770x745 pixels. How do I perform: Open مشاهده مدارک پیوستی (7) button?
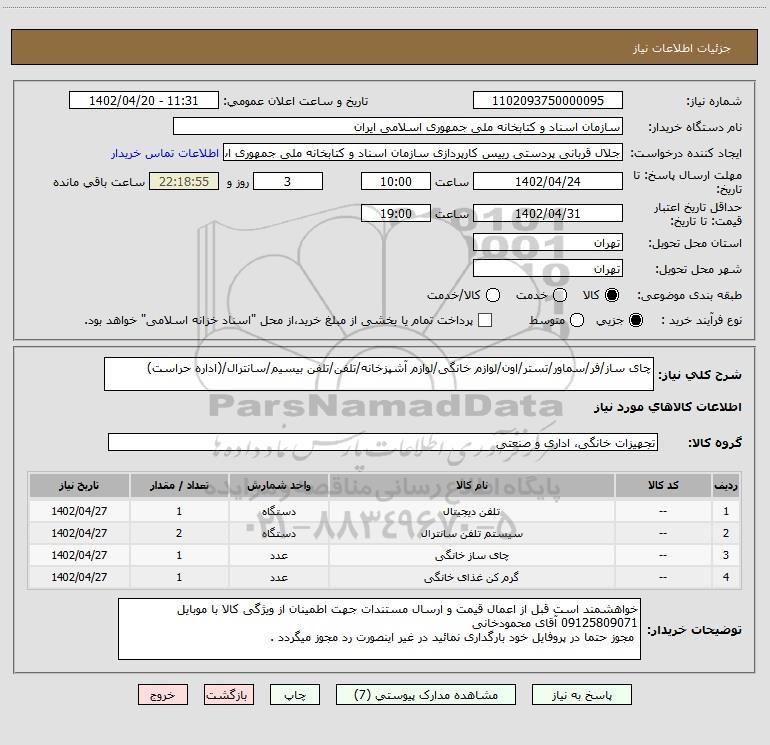(426, 695)
